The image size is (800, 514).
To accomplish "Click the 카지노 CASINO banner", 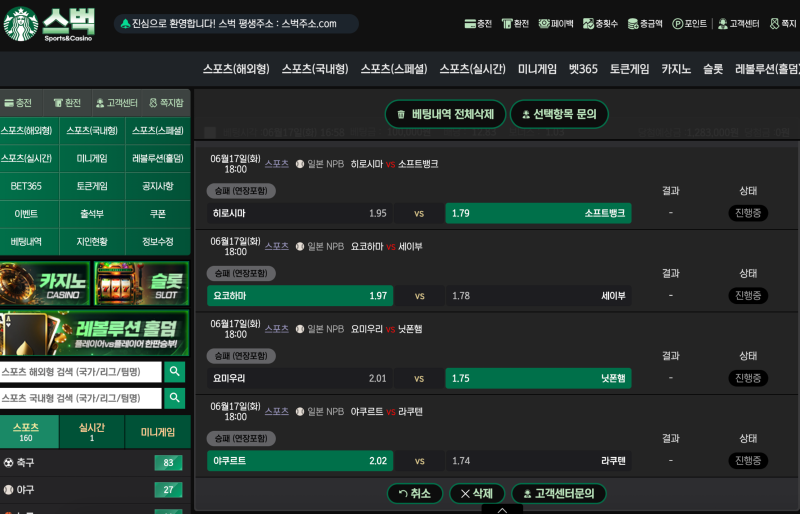I will [45, 283].
